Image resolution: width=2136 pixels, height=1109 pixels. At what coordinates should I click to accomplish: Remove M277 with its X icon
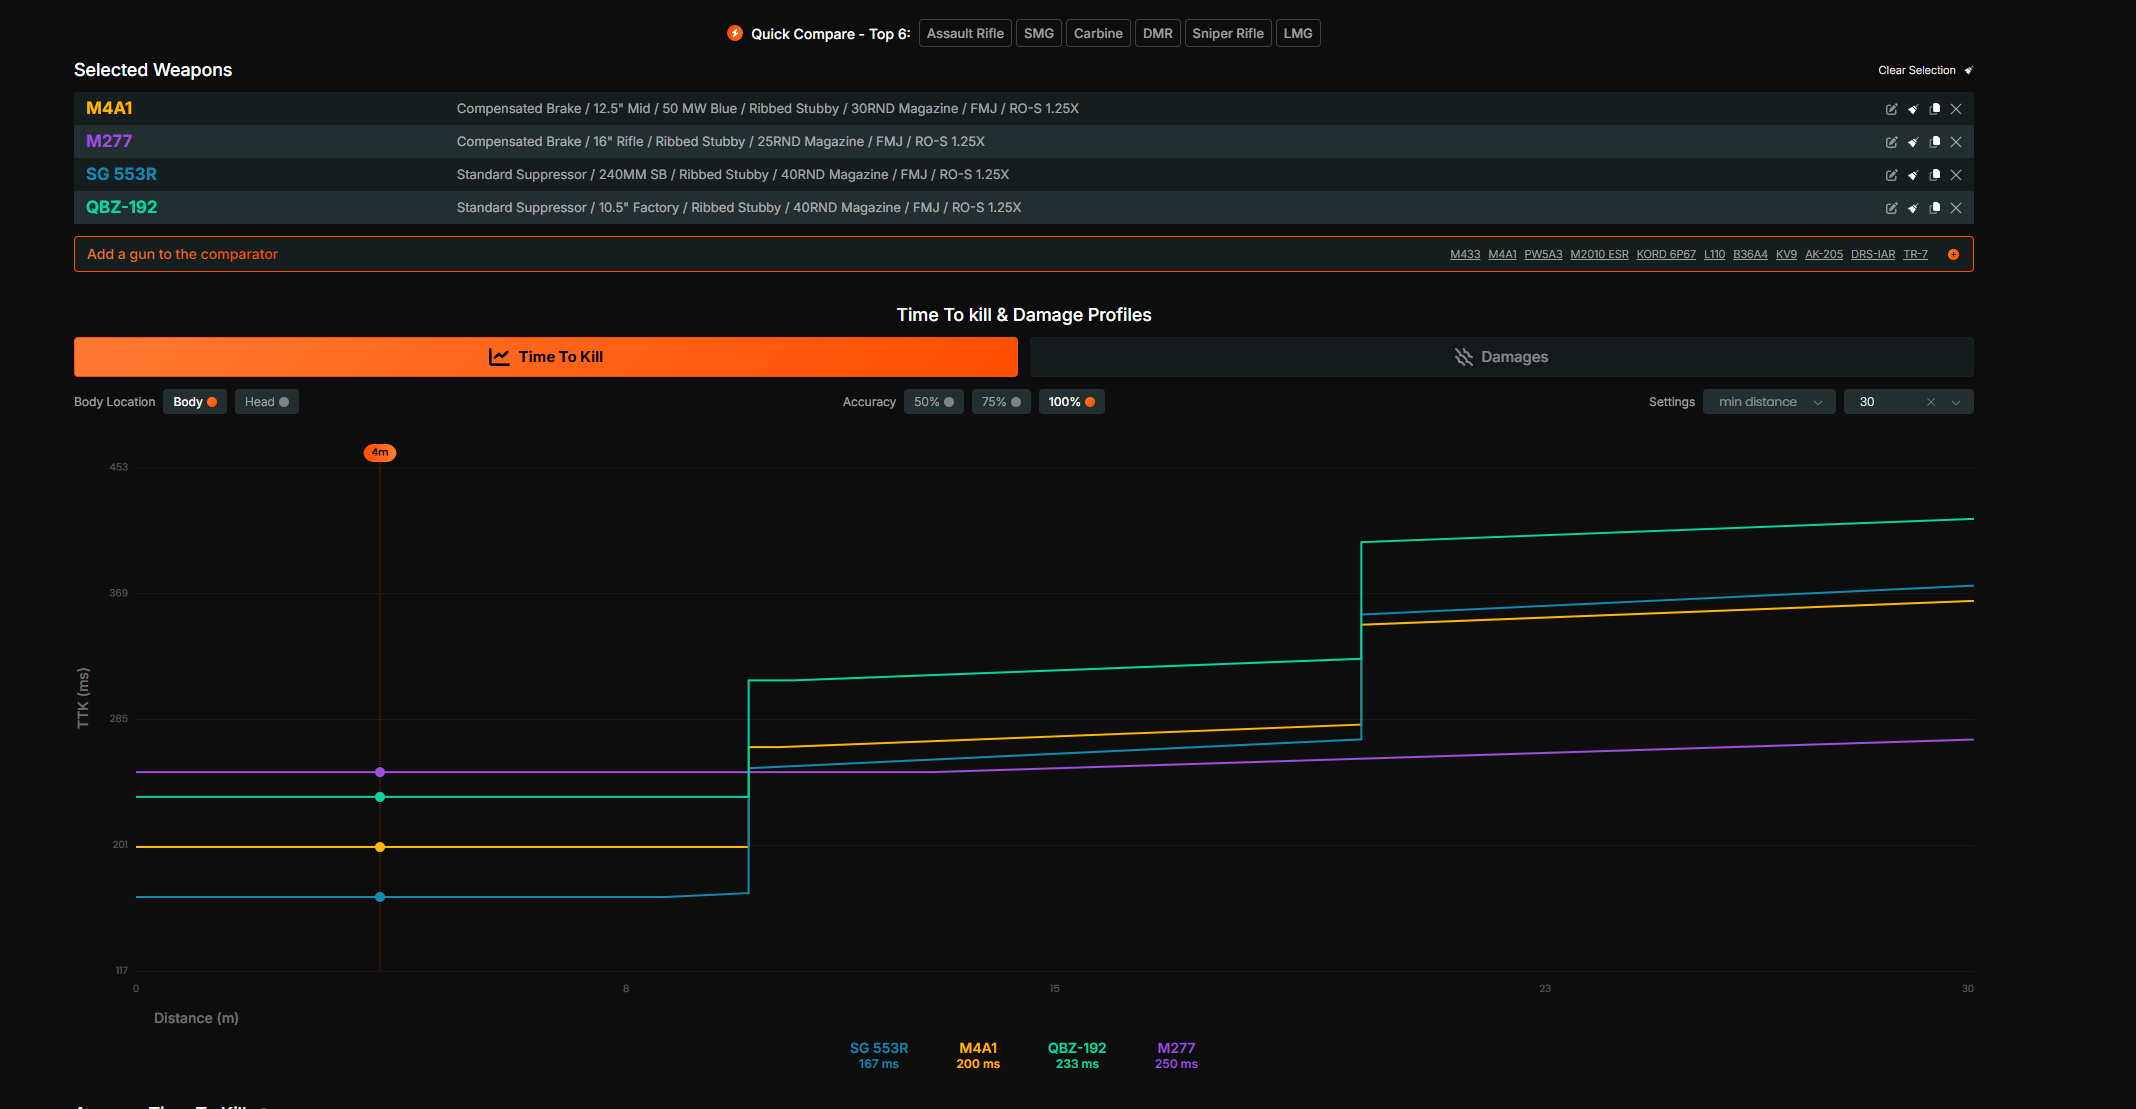pyautogui.click(x=1956, y=142)
